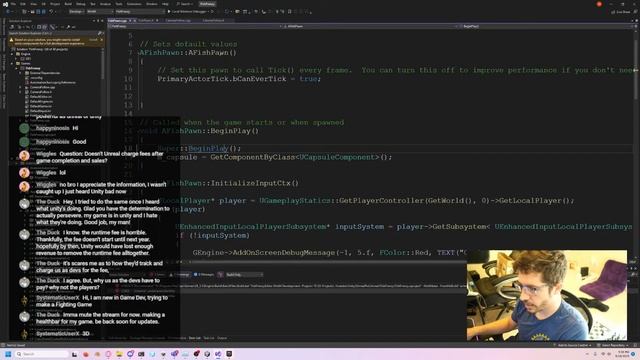This screenshot has width=640, height=360.
Task: Click the Windows taskbar Search box
Action: point(42,354)
